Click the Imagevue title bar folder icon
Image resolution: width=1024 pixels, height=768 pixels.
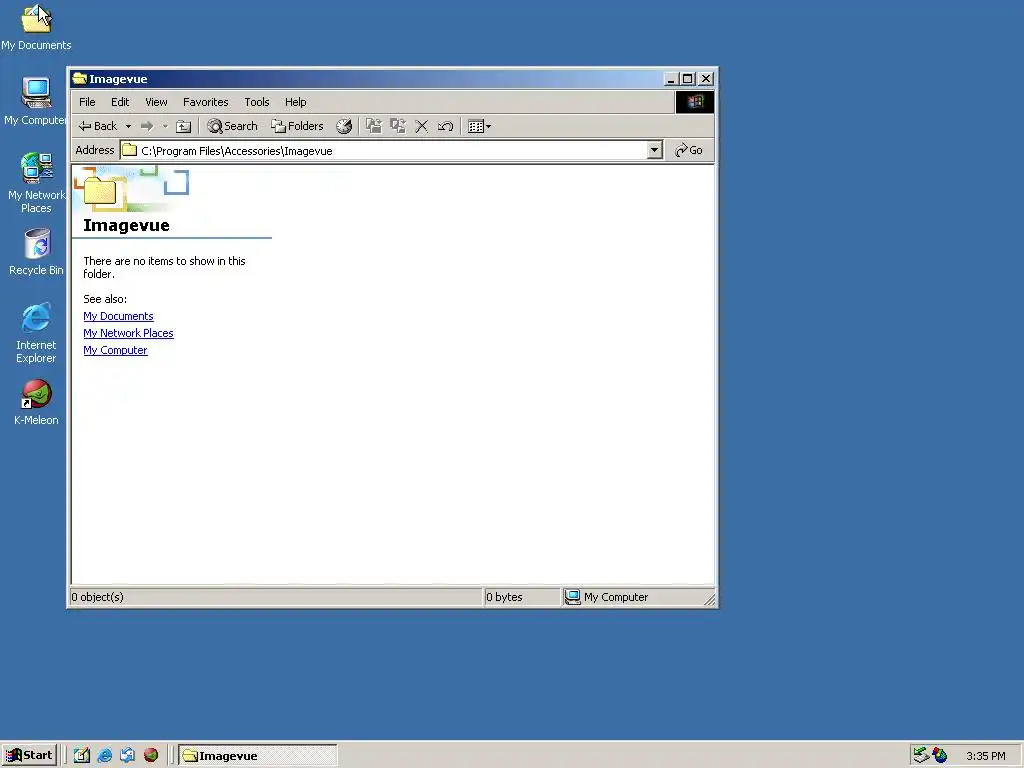(80, 79)
